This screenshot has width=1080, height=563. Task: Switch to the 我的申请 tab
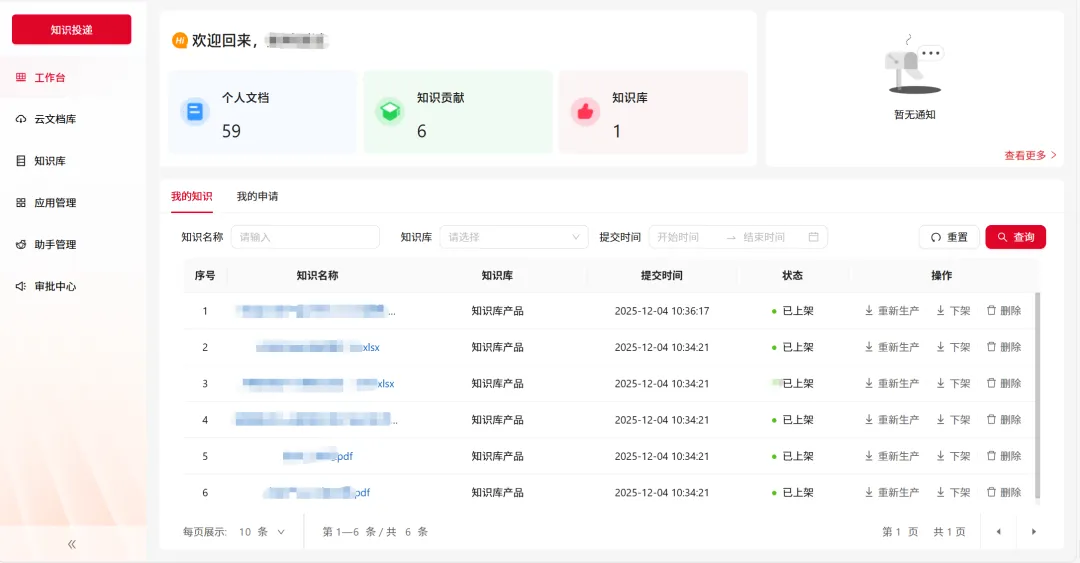257,196
